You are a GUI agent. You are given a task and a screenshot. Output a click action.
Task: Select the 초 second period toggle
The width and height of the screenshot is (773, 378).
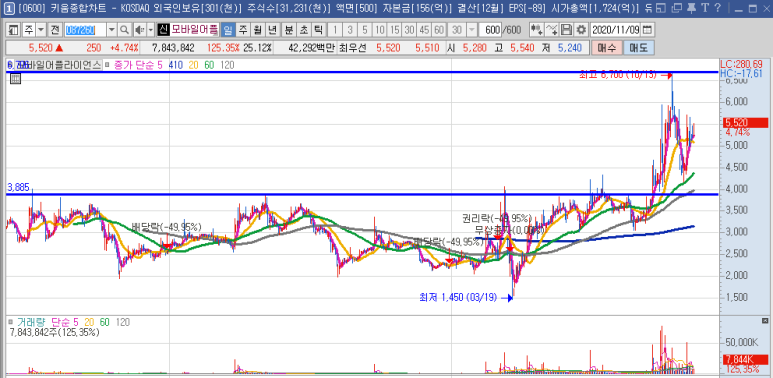coord(303,30)
